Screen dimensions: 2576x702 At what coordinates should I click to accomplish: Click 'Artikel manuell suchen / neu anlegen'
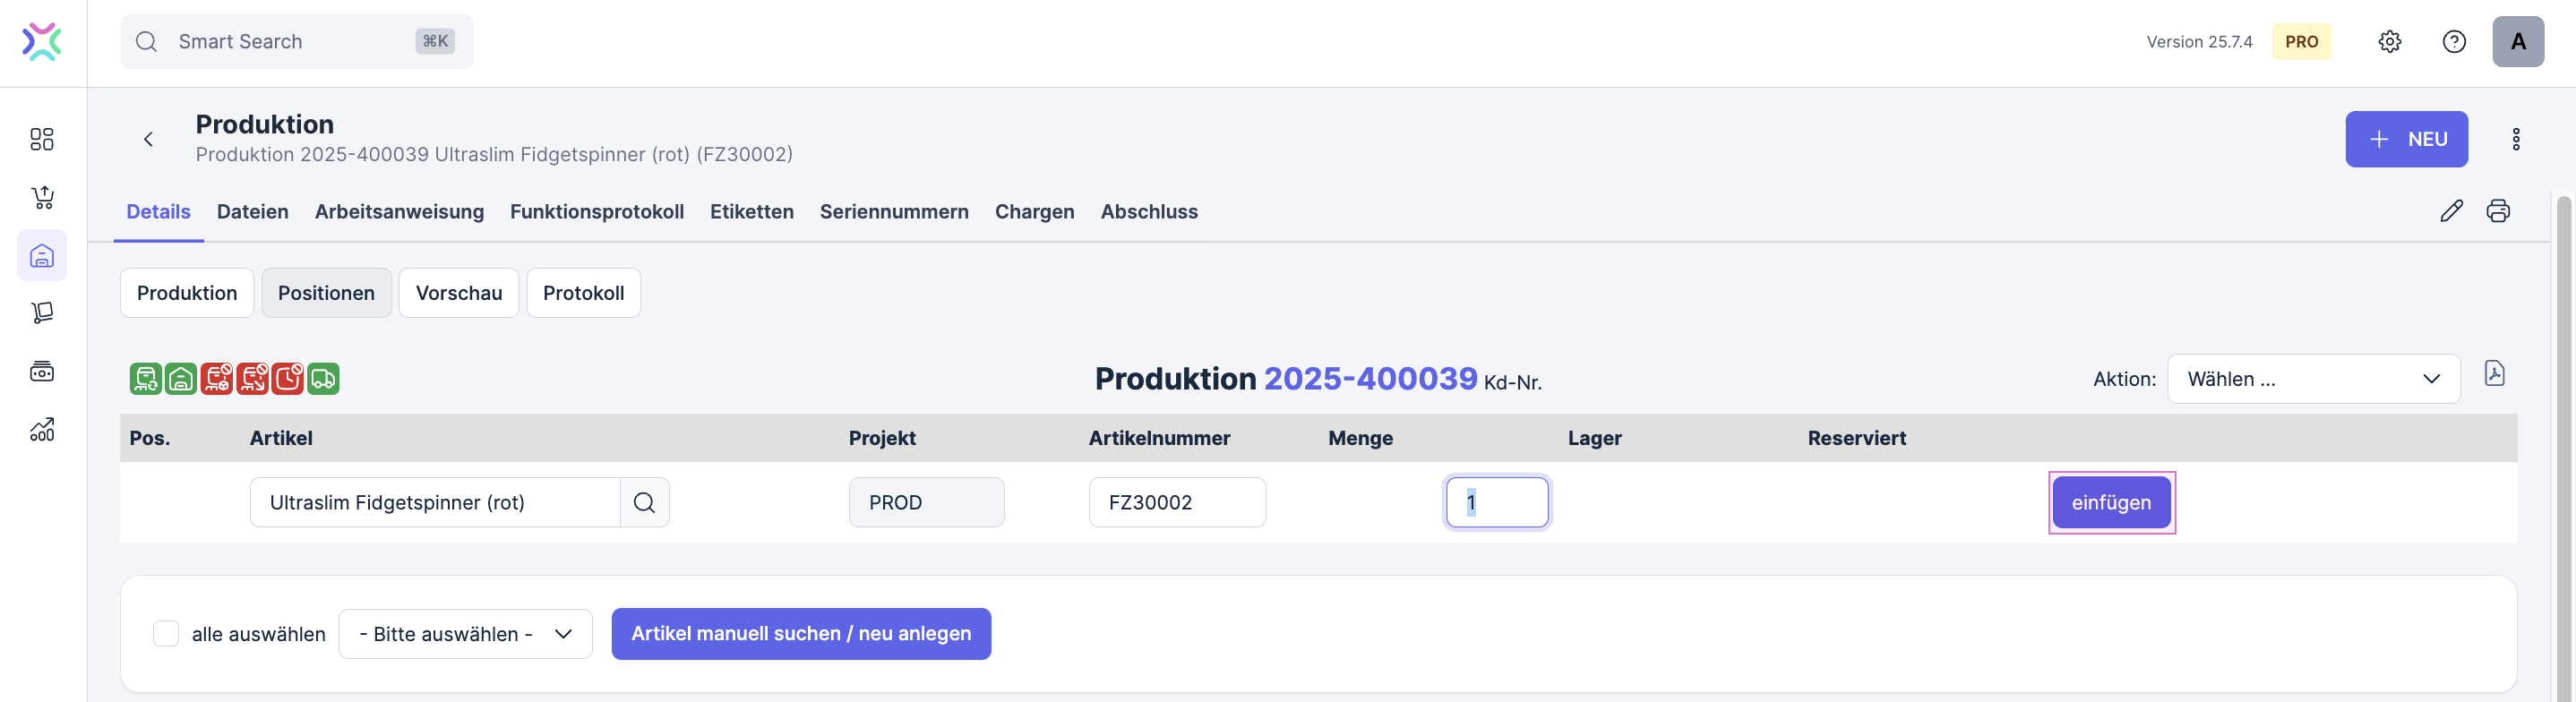point(800,634)
